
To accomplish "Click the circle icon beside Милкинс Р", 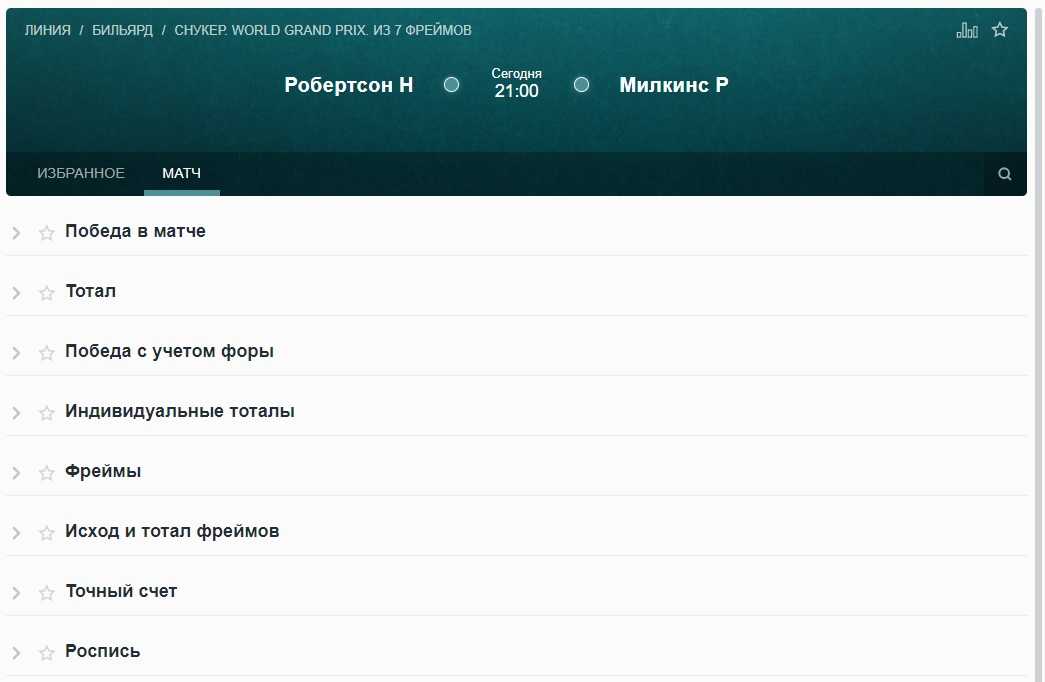I will pyautogui.click(x=581, y=85).
